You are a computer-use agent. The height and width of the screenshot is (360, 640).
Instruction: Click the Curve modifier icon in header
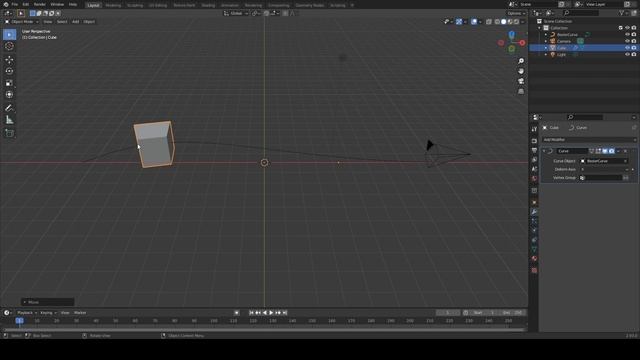(x=551, y=151)
